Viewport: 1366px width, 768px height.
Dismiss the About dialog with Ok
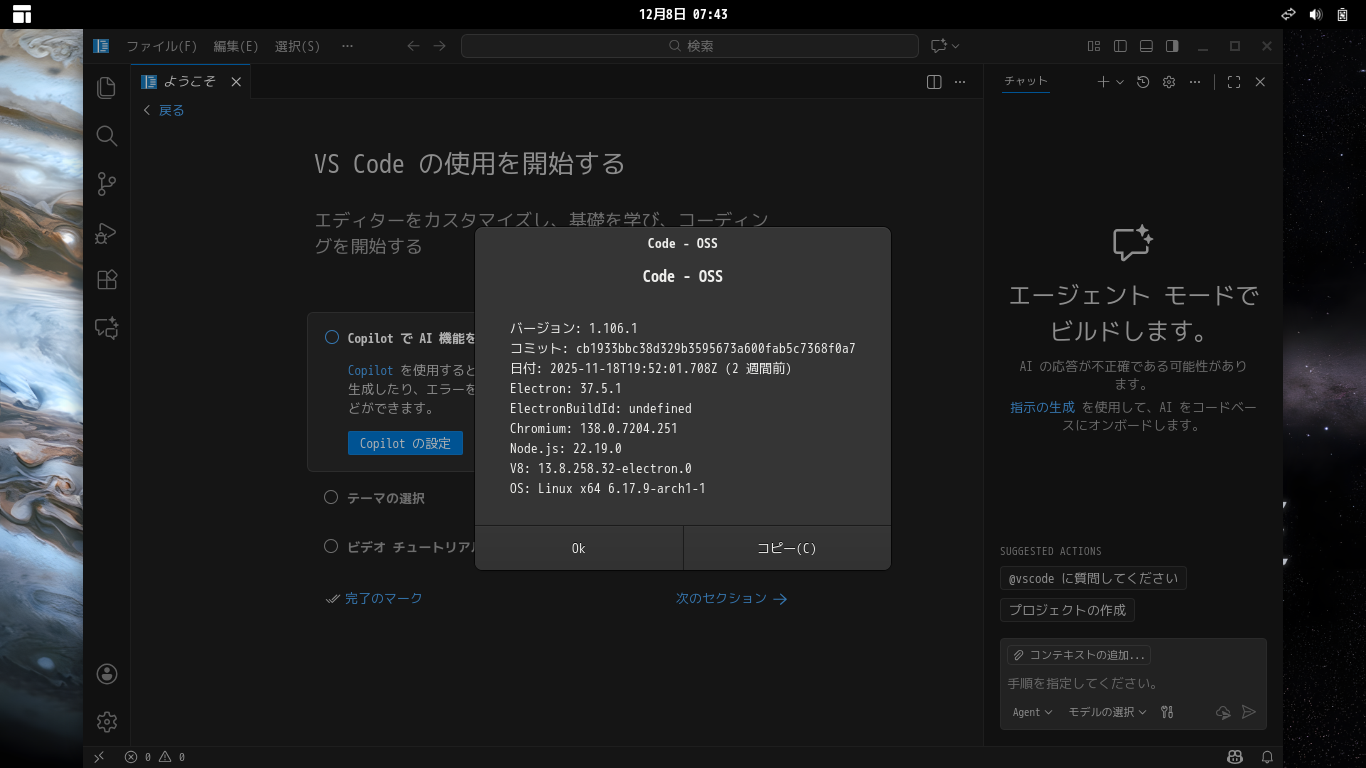pyautogui.click(x=579, y=548)
